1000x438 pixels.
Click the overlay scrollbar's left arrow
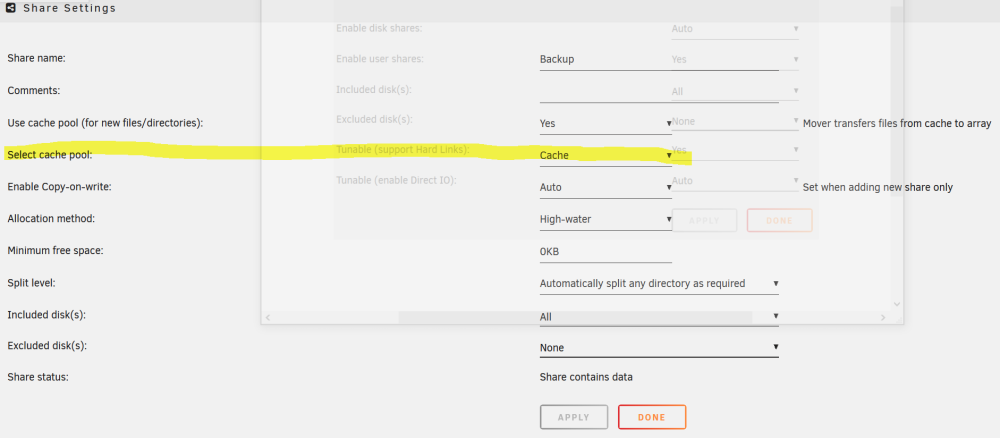click(x=268, y=317)
